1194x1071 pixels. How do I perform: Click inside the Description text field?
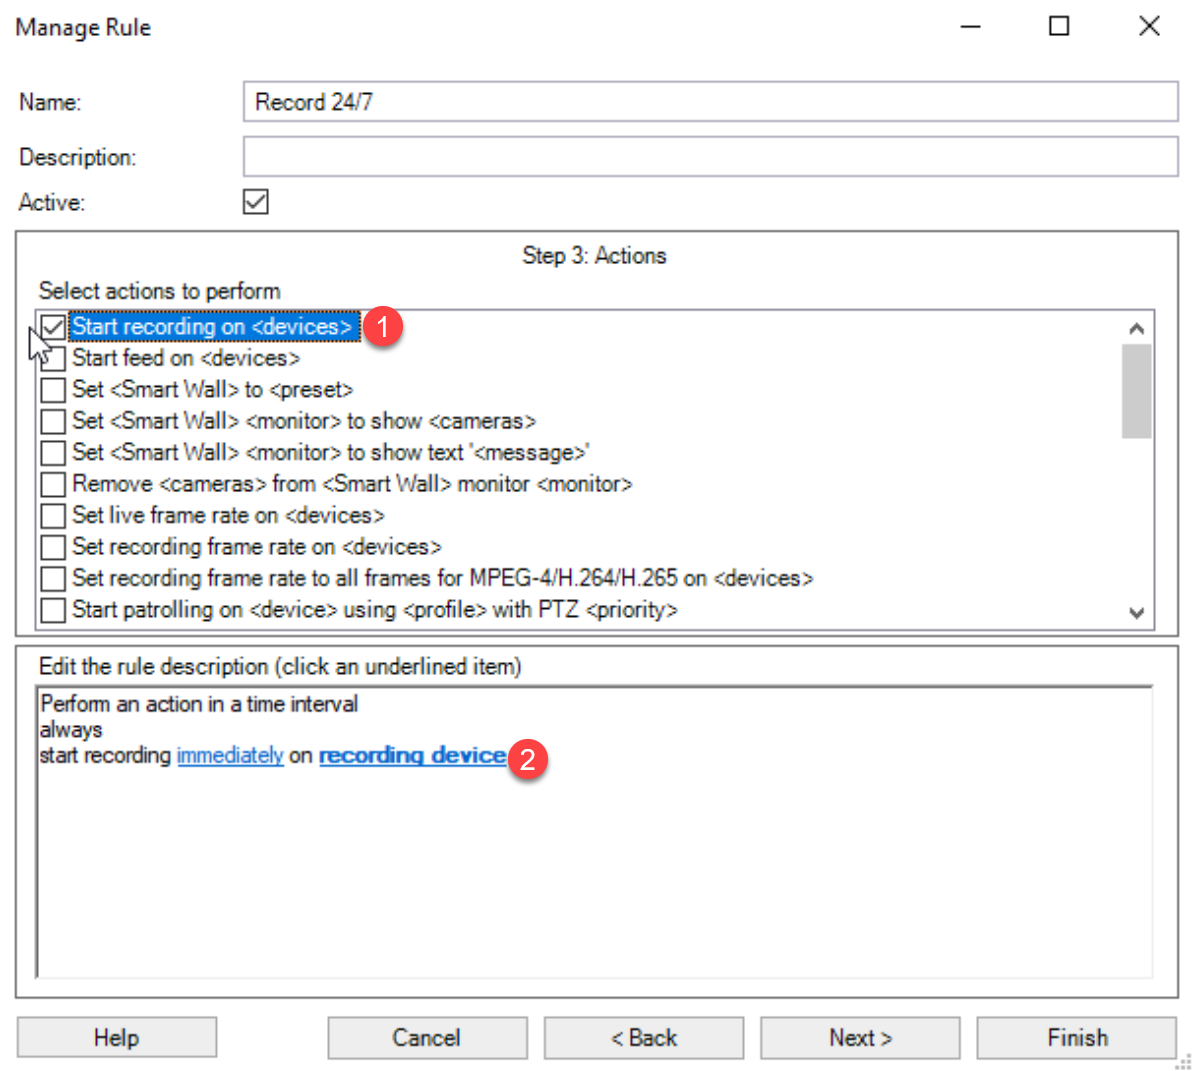click(700, 156)
